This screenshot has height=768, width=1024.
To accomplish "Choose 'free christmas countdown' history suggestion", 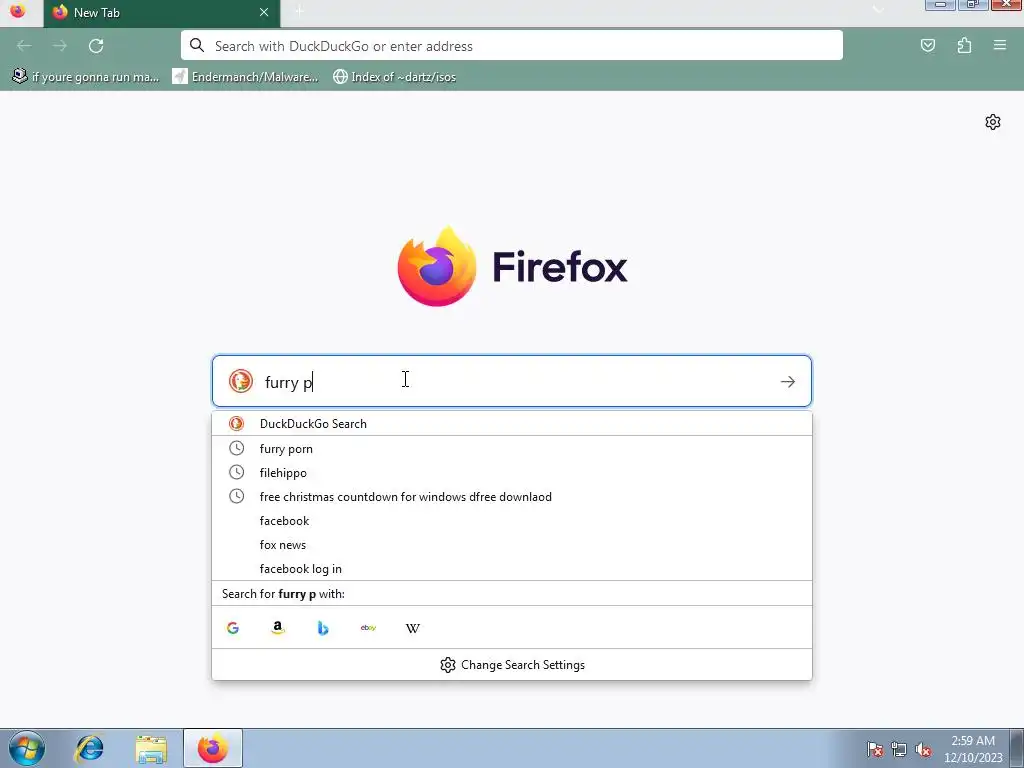I will click(511, 497).
